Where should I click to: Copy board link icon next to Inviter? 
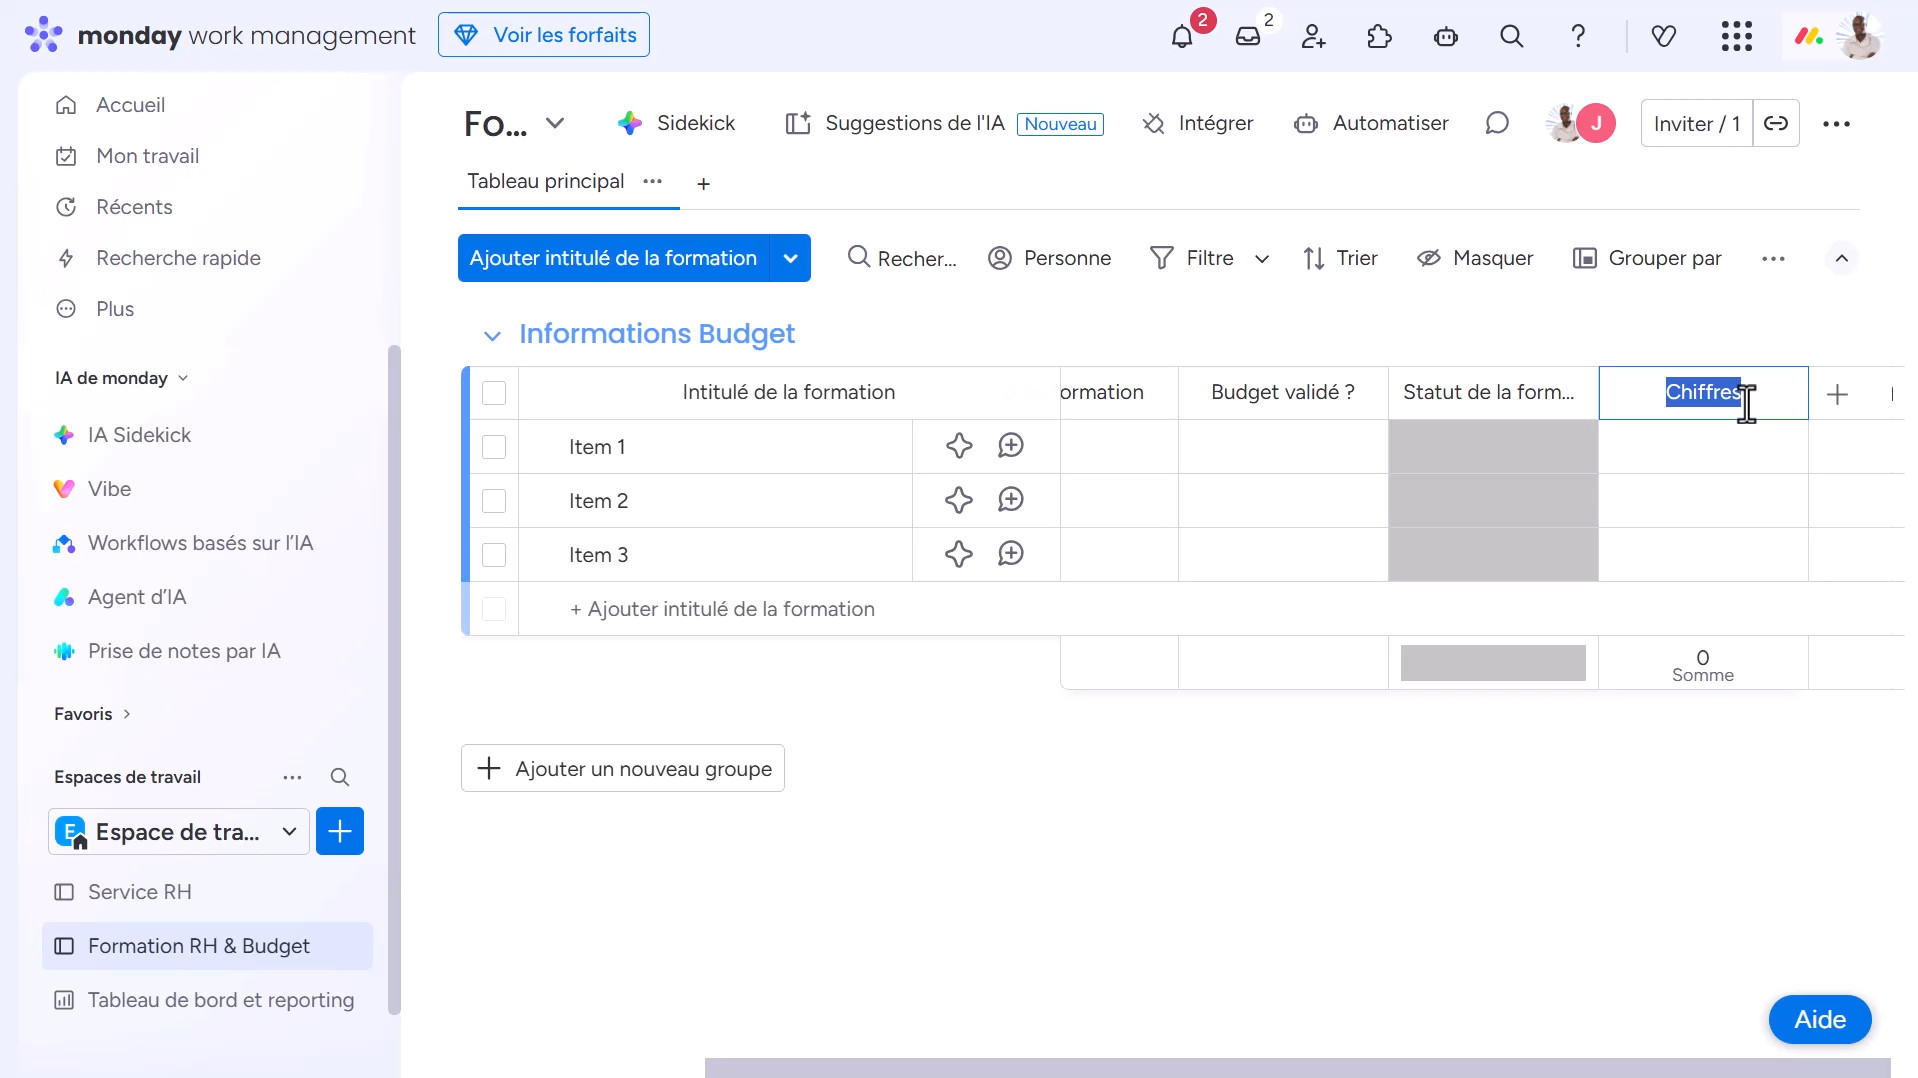tap(1776, 123)
